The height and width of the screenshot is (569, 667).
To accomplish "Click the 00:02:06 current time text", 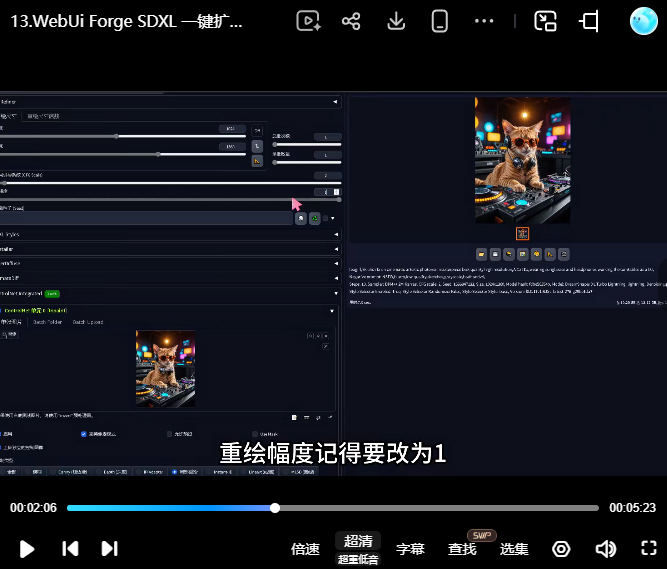I will point(33,508).
